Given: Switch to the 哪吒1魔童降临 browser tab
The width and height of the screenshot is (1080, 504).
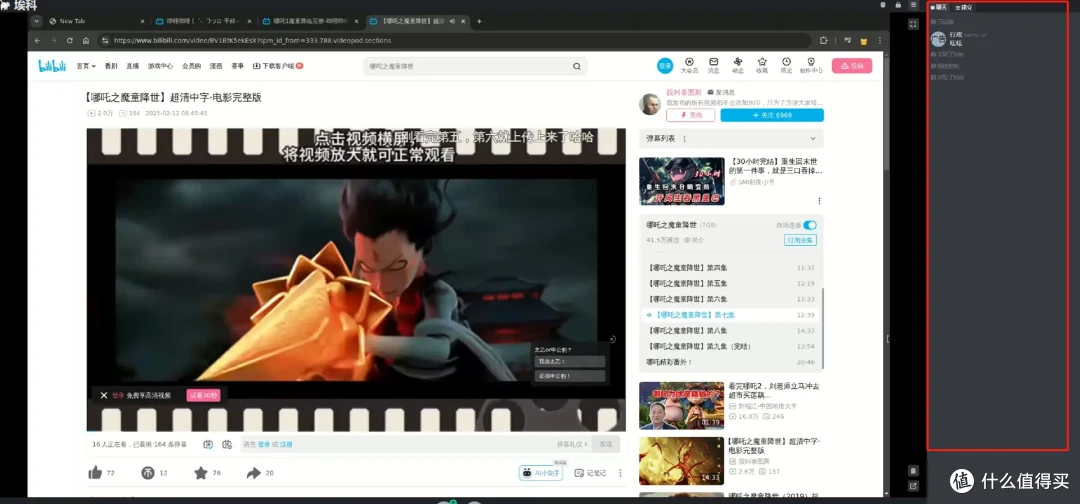Looking at the screenshot, I should click(x=309, y=21).
